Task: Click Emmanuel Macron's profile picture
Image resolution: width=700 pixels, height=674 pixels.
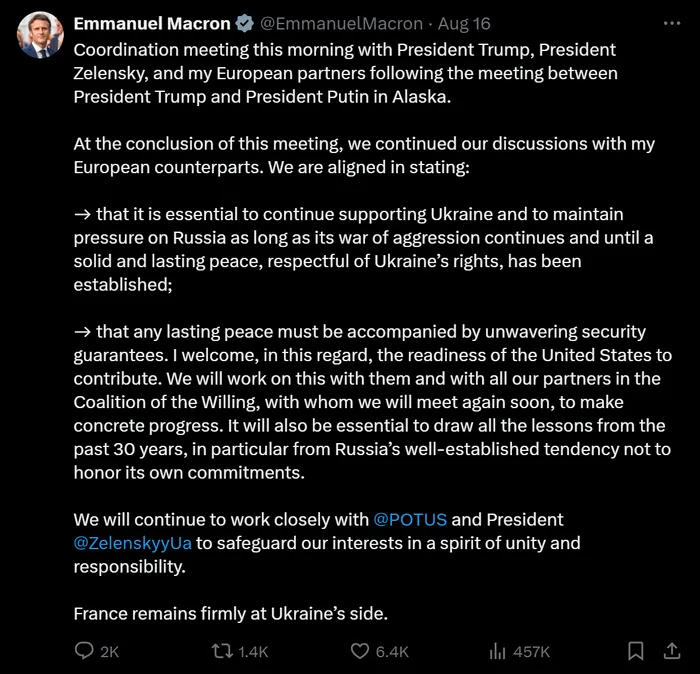Action: point(40,36)
